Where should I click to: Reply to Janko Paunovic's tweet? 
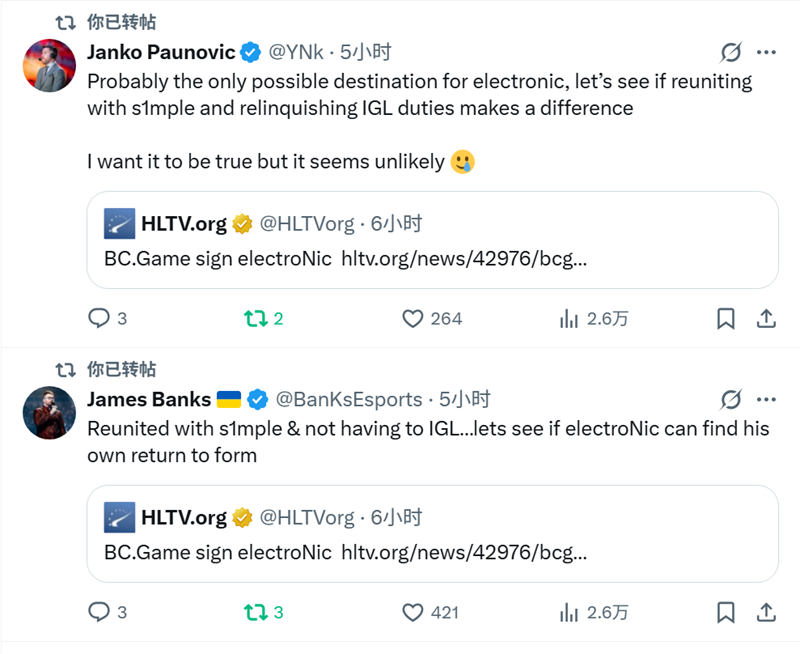tap(100, 318)
